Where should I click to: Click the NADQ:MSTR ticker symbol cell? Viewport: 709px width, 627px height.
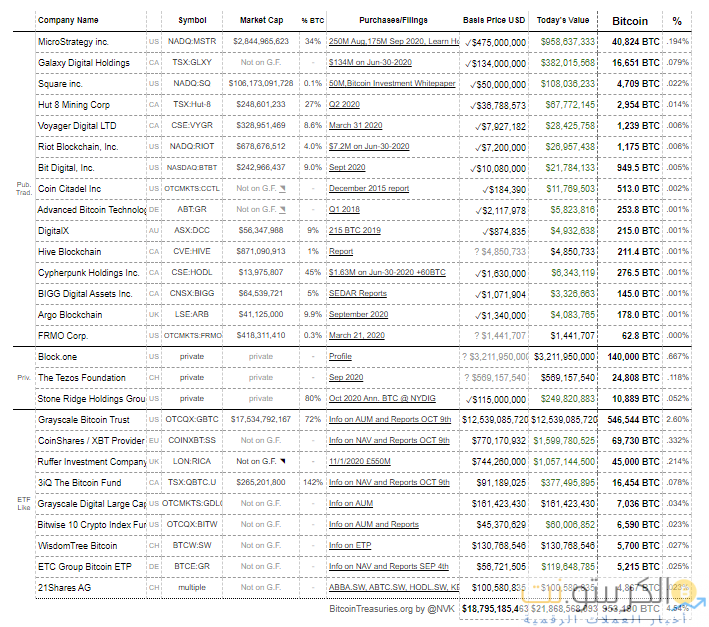(191, 42)
